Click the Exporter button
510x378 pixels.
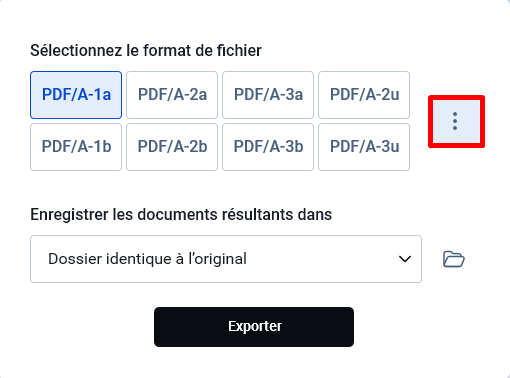coord(254,327)
